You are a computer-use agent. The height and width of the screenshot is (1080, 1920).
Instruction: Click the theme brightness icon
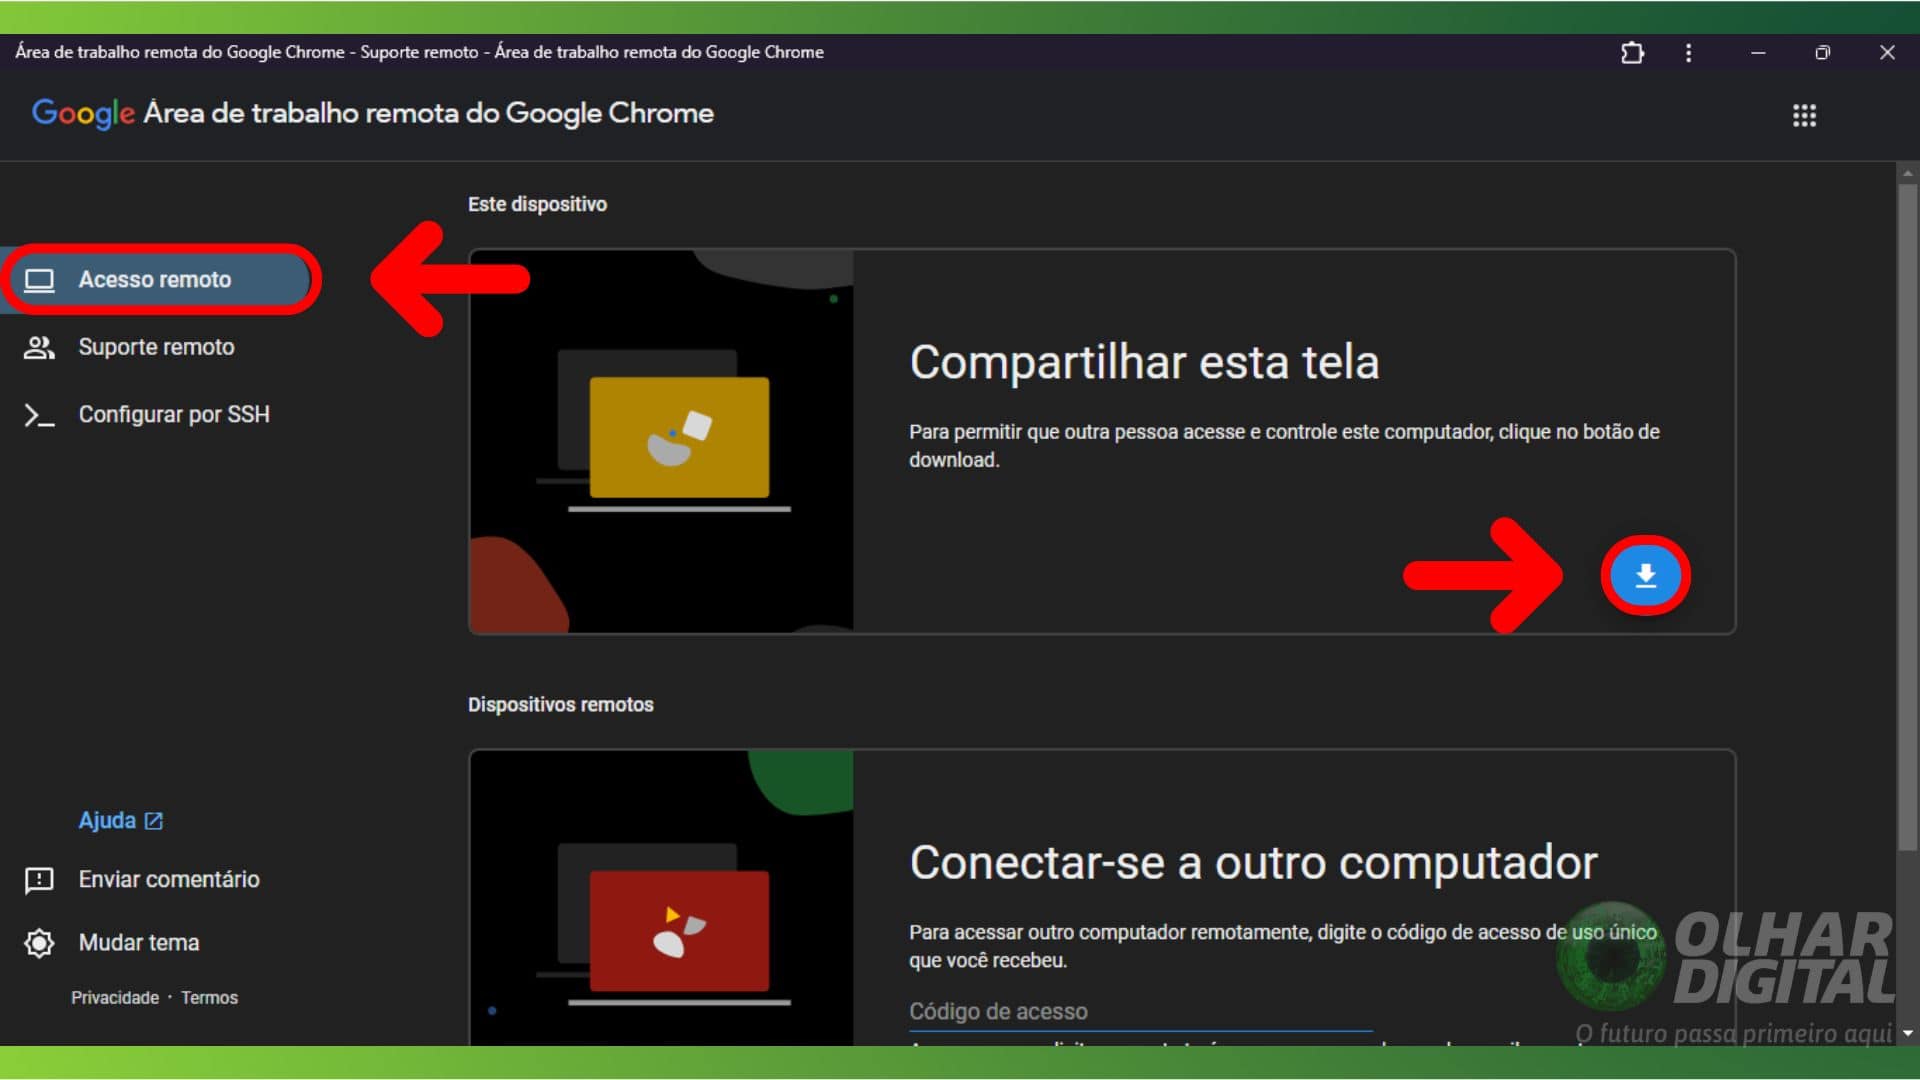click(39, 943)
